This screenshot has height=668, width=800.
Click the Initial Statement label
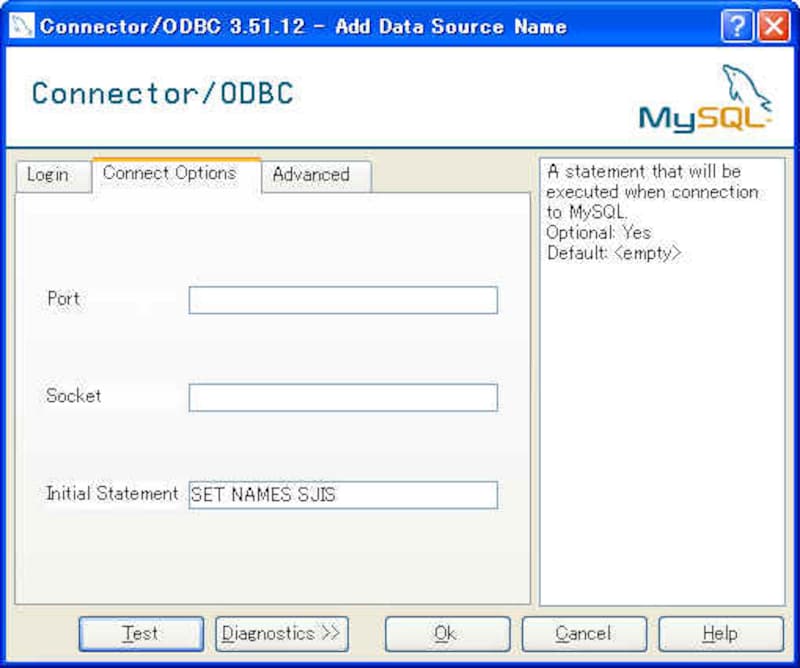point(112,494)
